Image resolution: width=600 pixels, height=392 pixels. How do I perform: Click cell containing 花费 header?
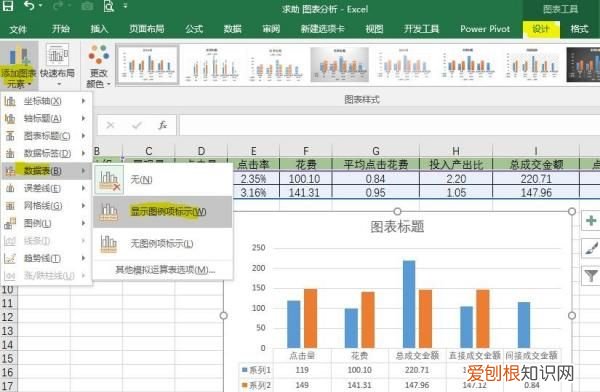point(306,165)
